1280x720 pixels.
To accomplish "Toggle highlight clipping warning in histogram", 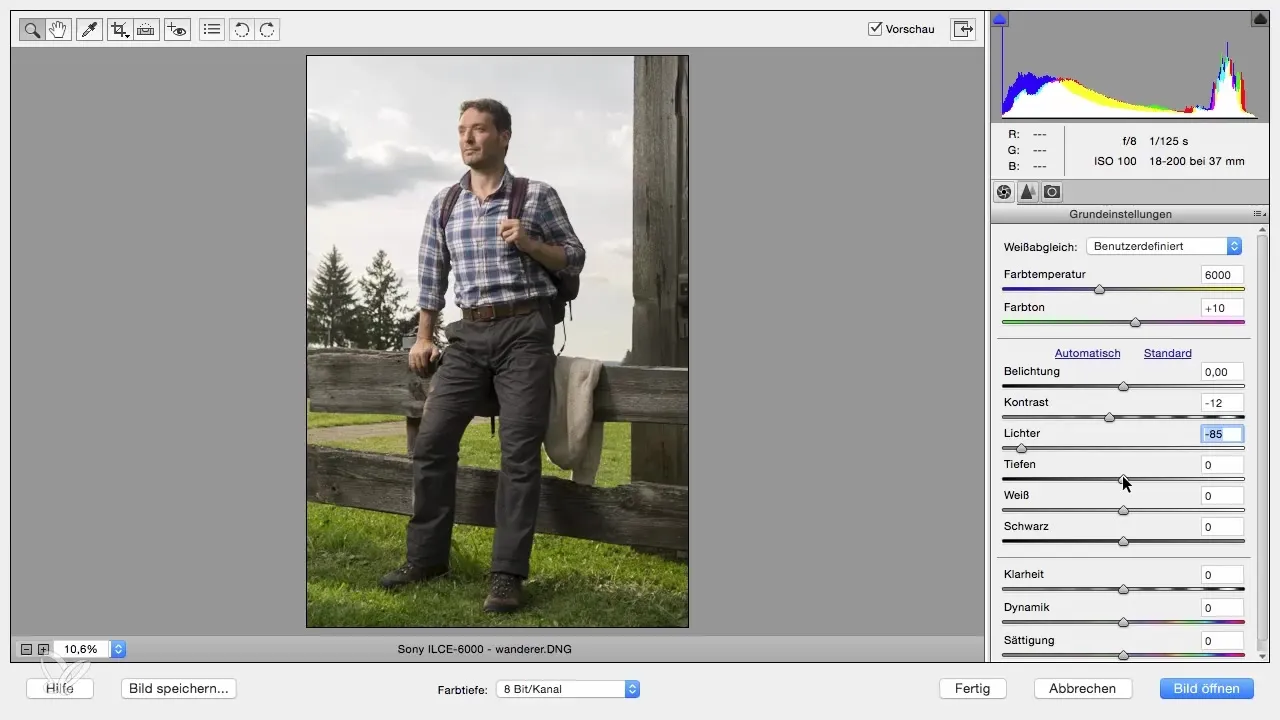I will (x=1259, y=19).
